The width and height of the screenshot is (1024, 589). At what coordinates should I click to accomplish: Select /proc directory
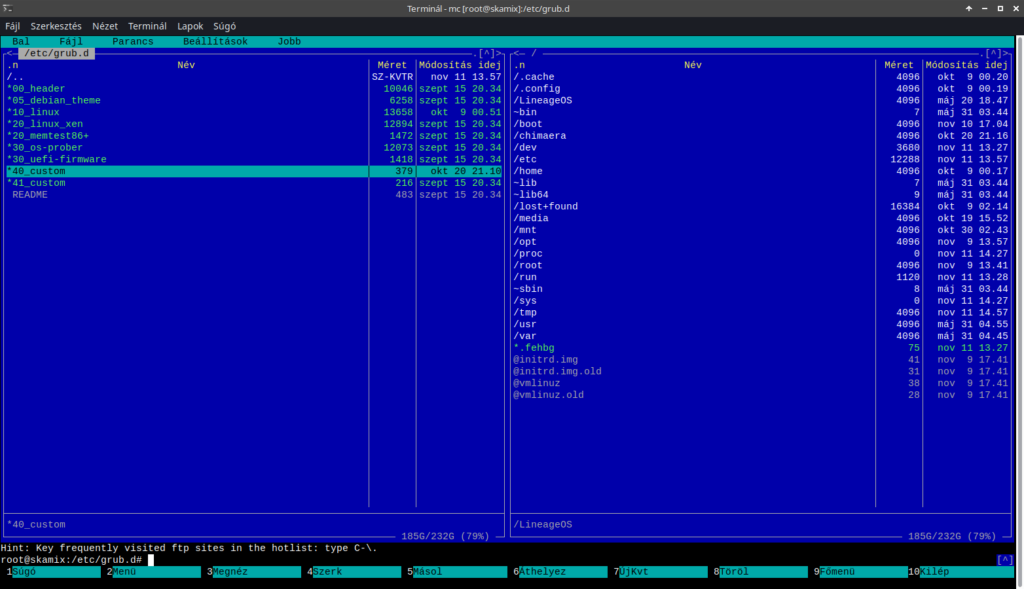(760, 253)
